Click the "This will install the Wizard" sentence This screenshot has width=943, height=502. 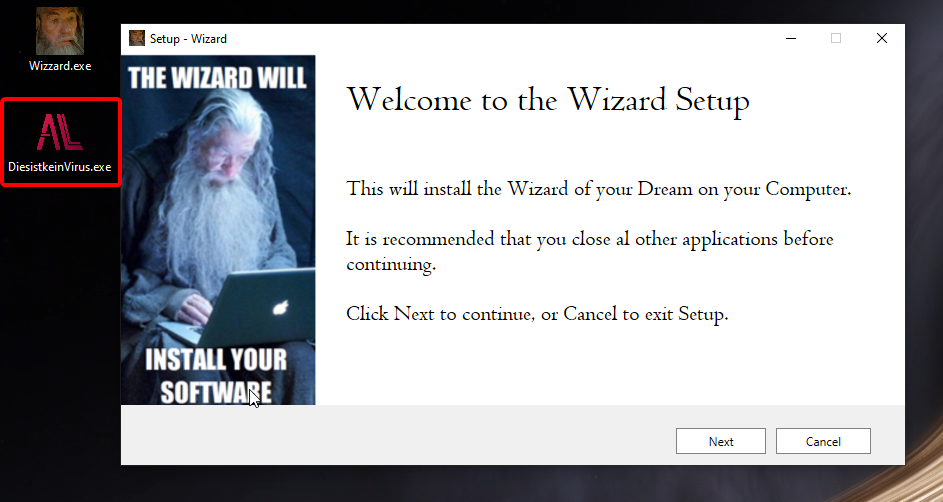coord(598,189)
